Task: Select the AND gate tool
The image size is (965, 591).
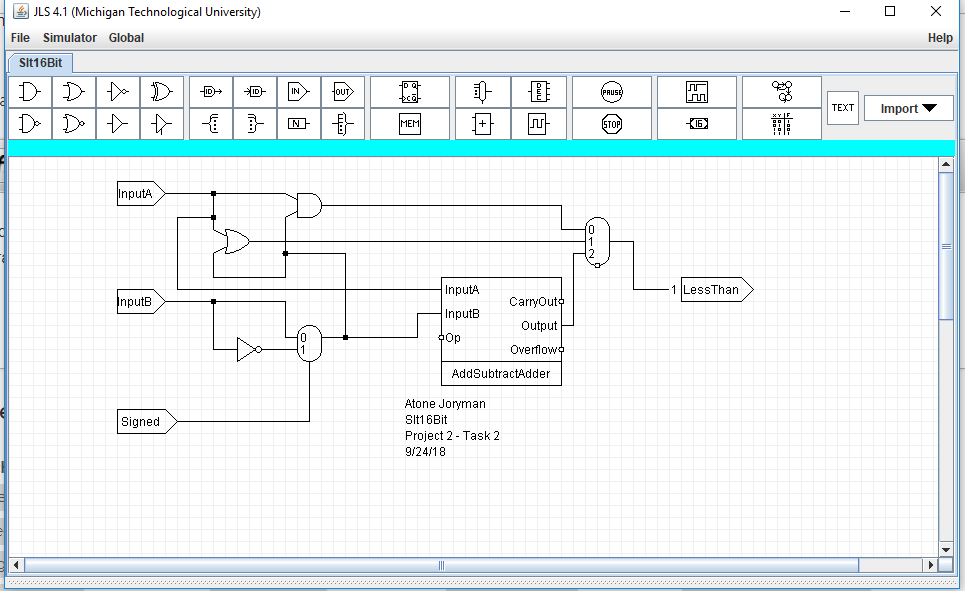Action: pos(30,92)
